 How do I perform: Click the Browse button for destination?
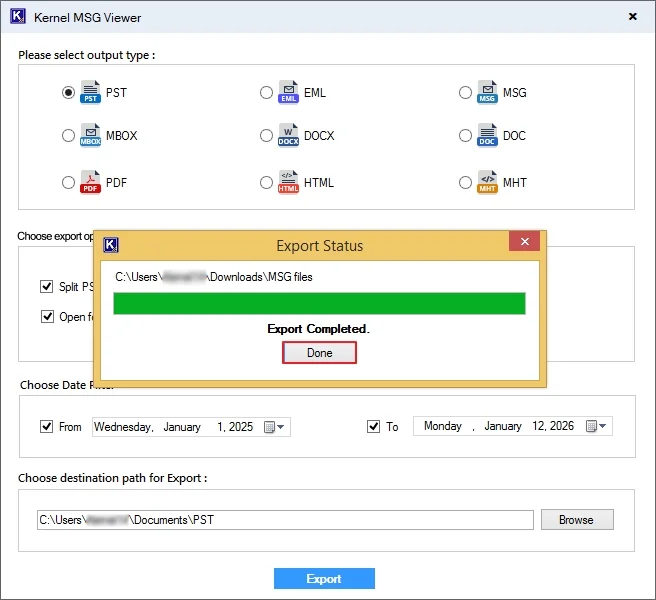576,520
